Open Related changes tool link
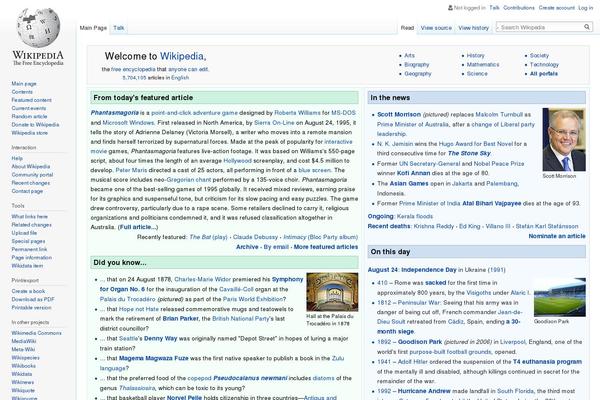The image size is (600, 400). (31, 225)
